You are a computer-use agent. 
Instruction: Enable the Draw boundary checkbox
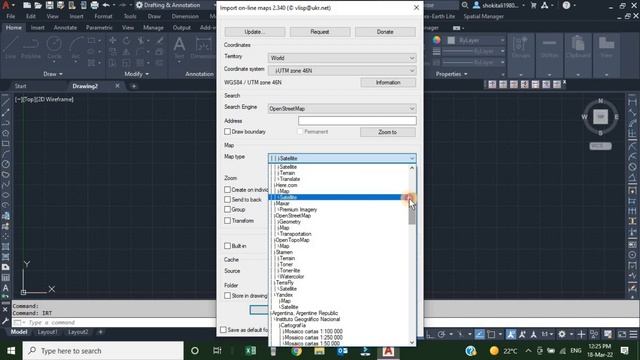(x=227, y=132)
